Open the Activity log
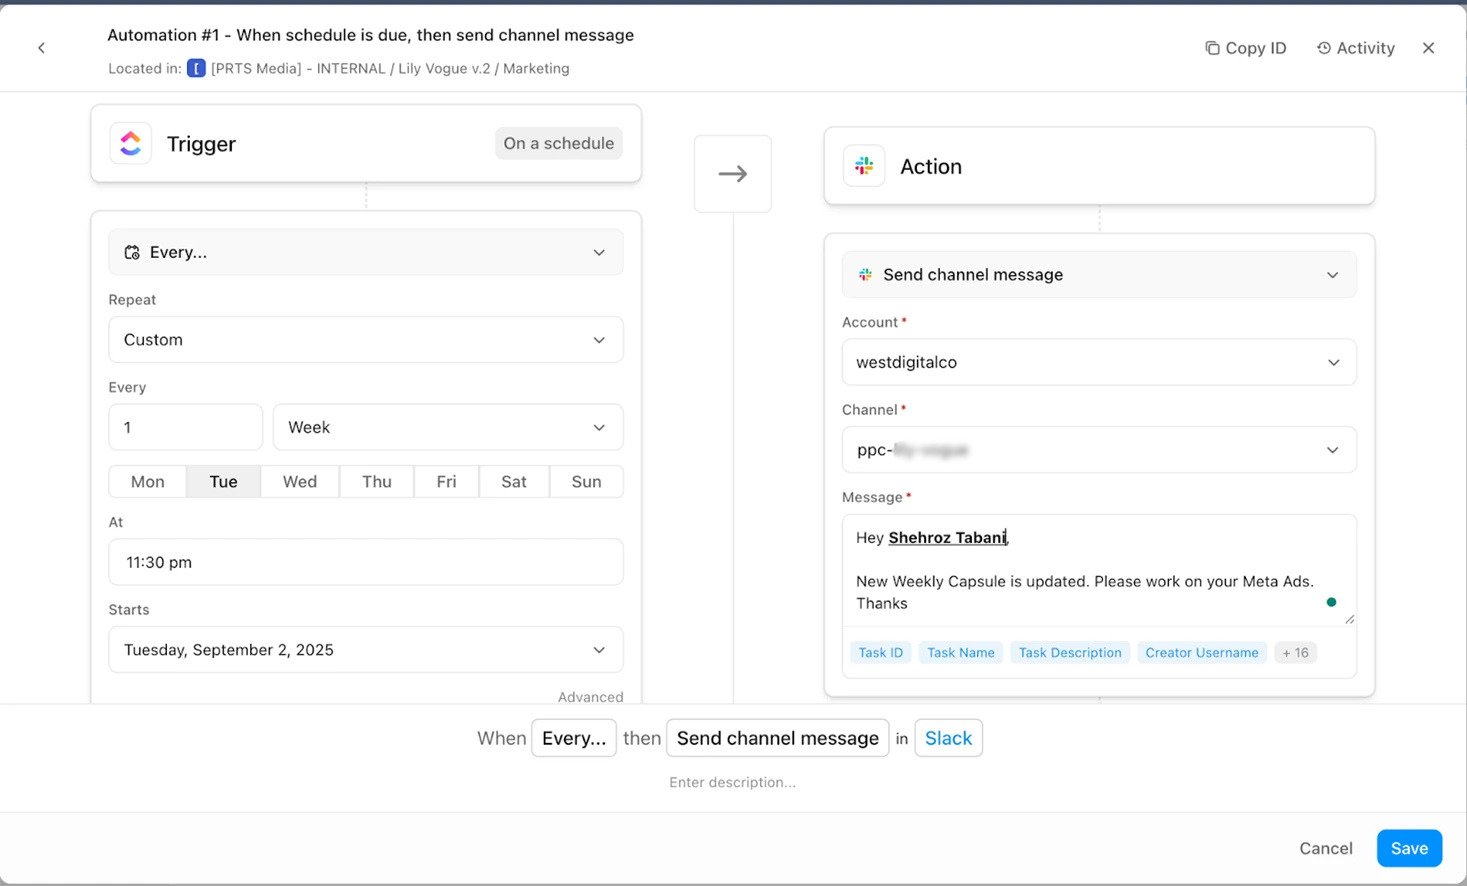1467x886 pixels. 1355,48
